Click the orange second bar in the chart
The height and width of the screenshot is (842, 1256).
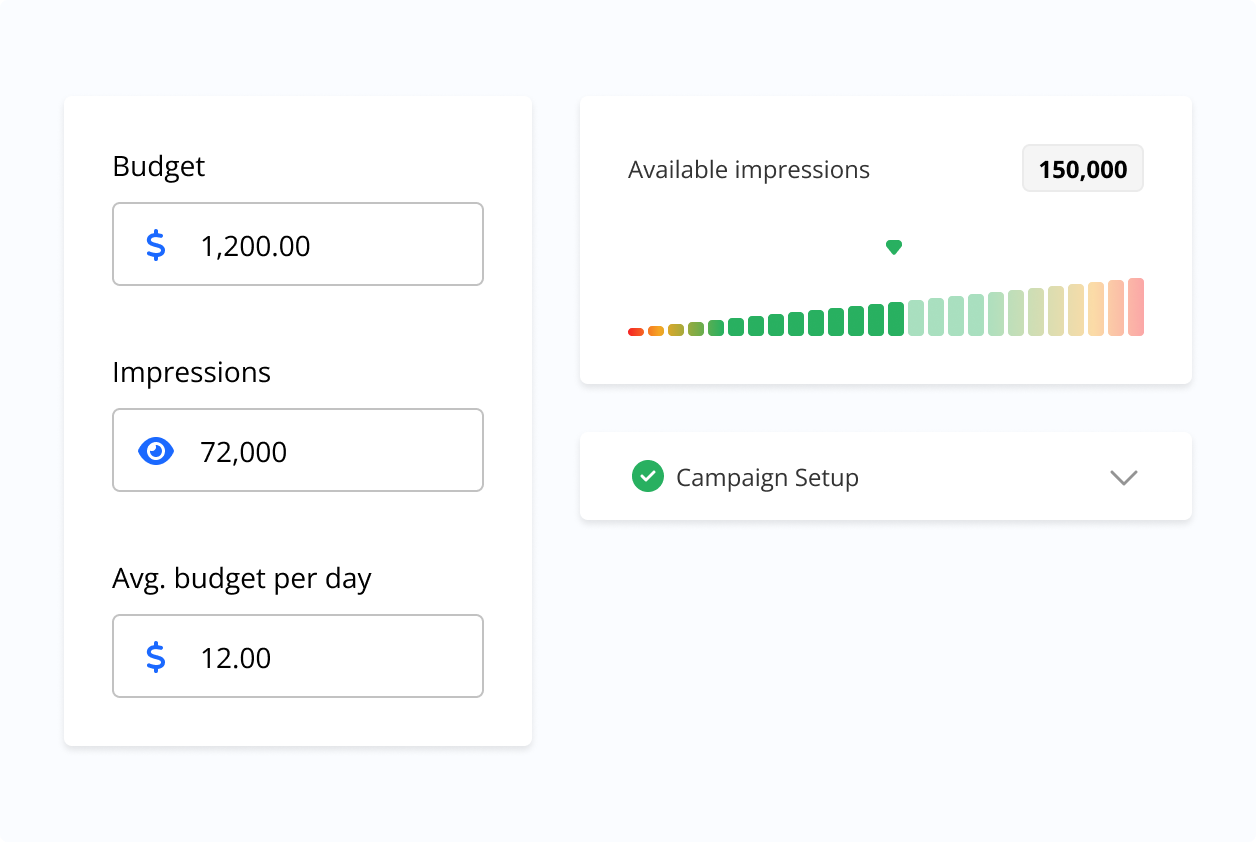656,330
